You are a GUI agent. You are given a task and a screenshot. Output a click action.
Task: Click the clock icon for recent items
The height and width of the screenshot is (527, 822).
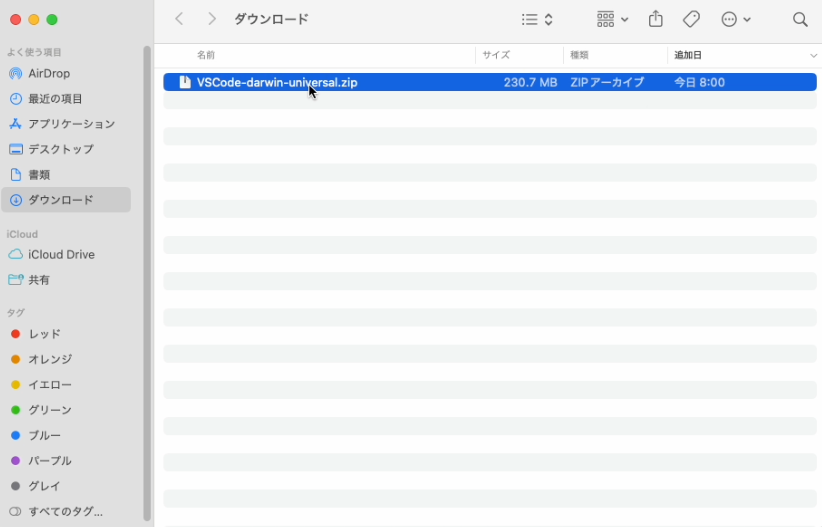16,99
